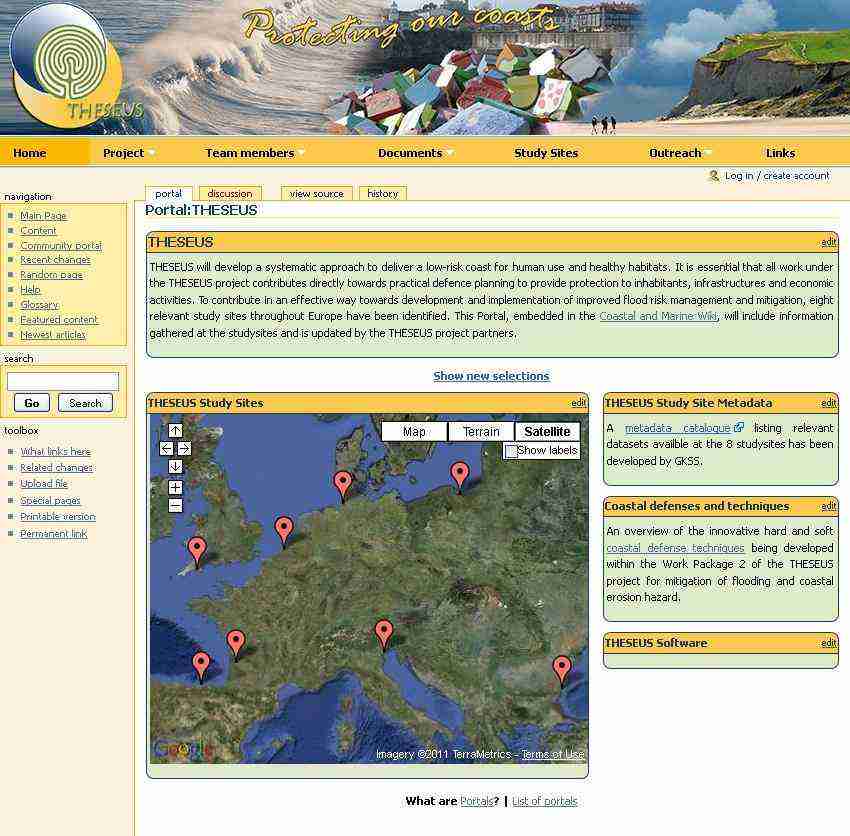Pan the map left with the arrow
Image resolution: width=850 pixels, height=836 pixels.
pyautogui.click(x=167, y=449)
